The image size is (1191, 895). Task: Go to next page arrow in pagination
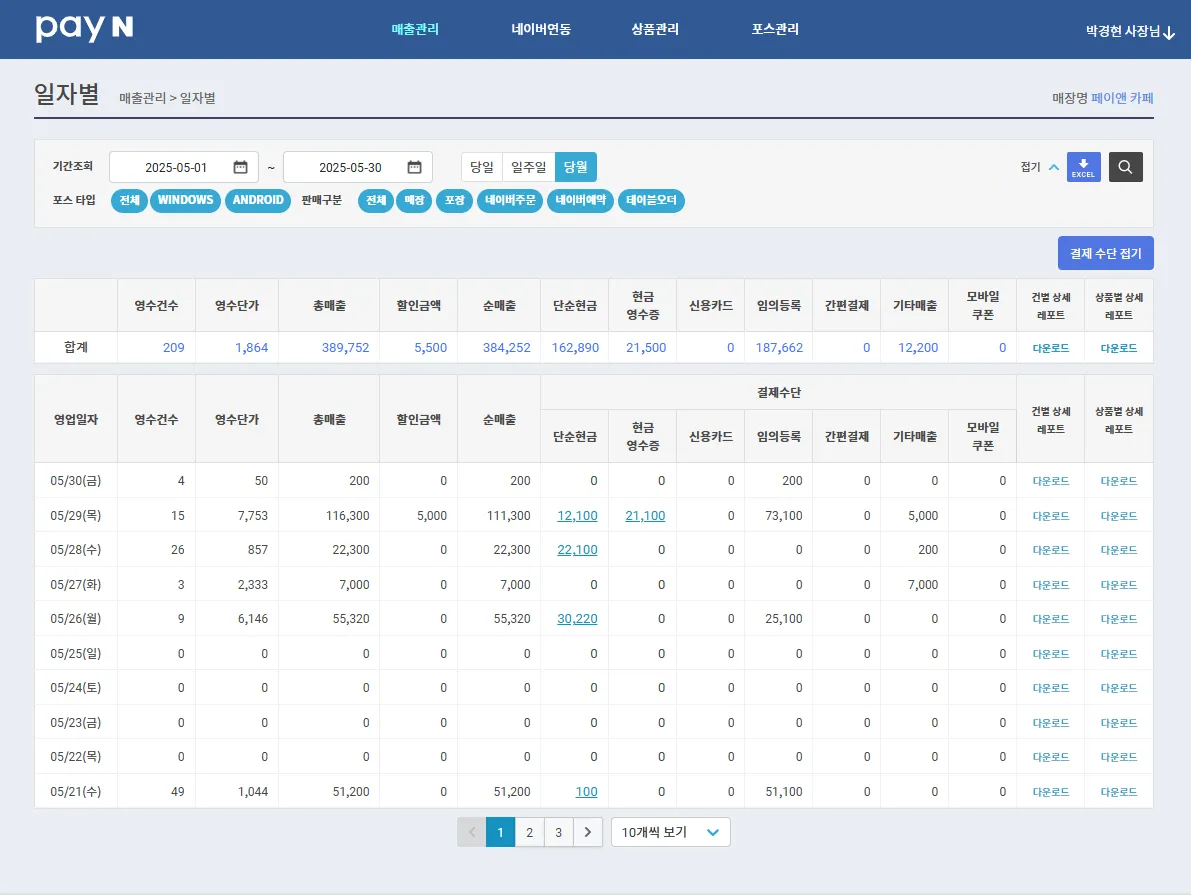588,832
